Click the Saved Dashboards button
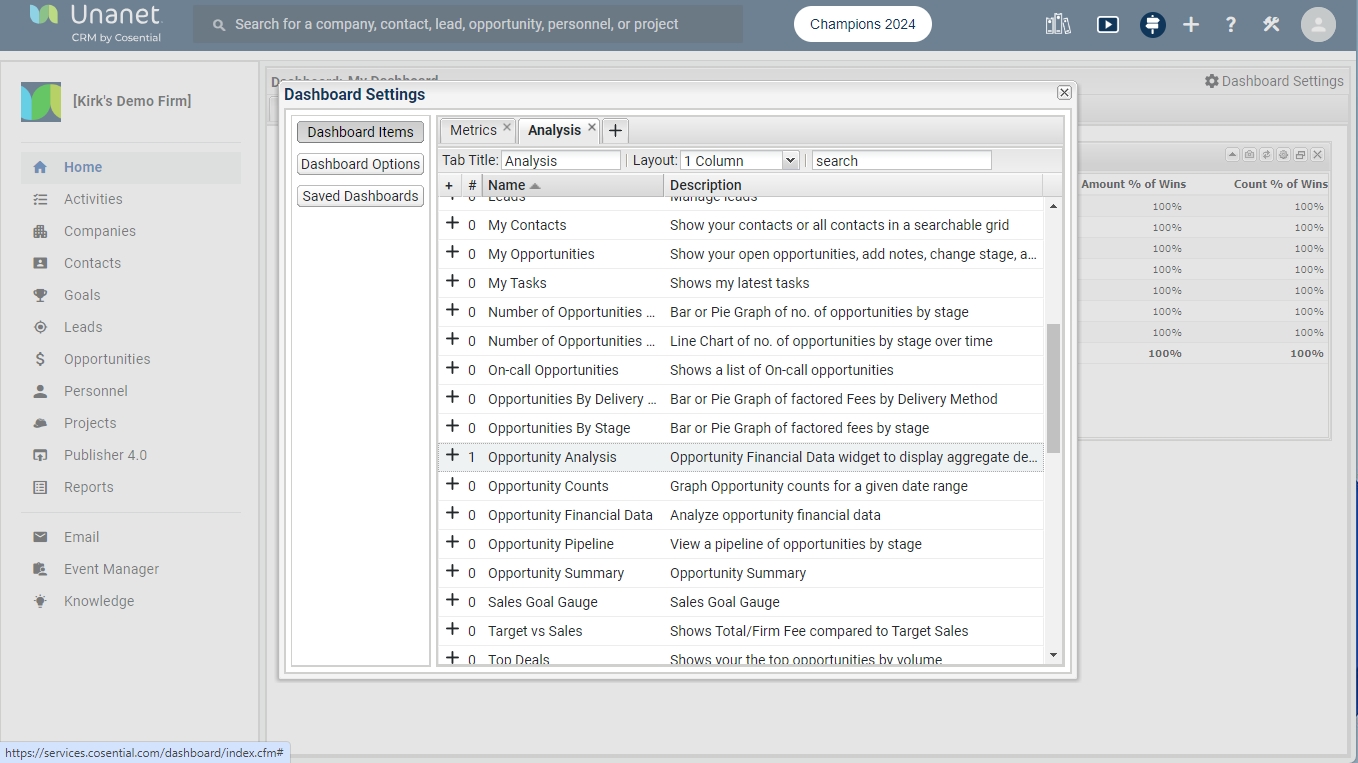 (x=360, y=196)
